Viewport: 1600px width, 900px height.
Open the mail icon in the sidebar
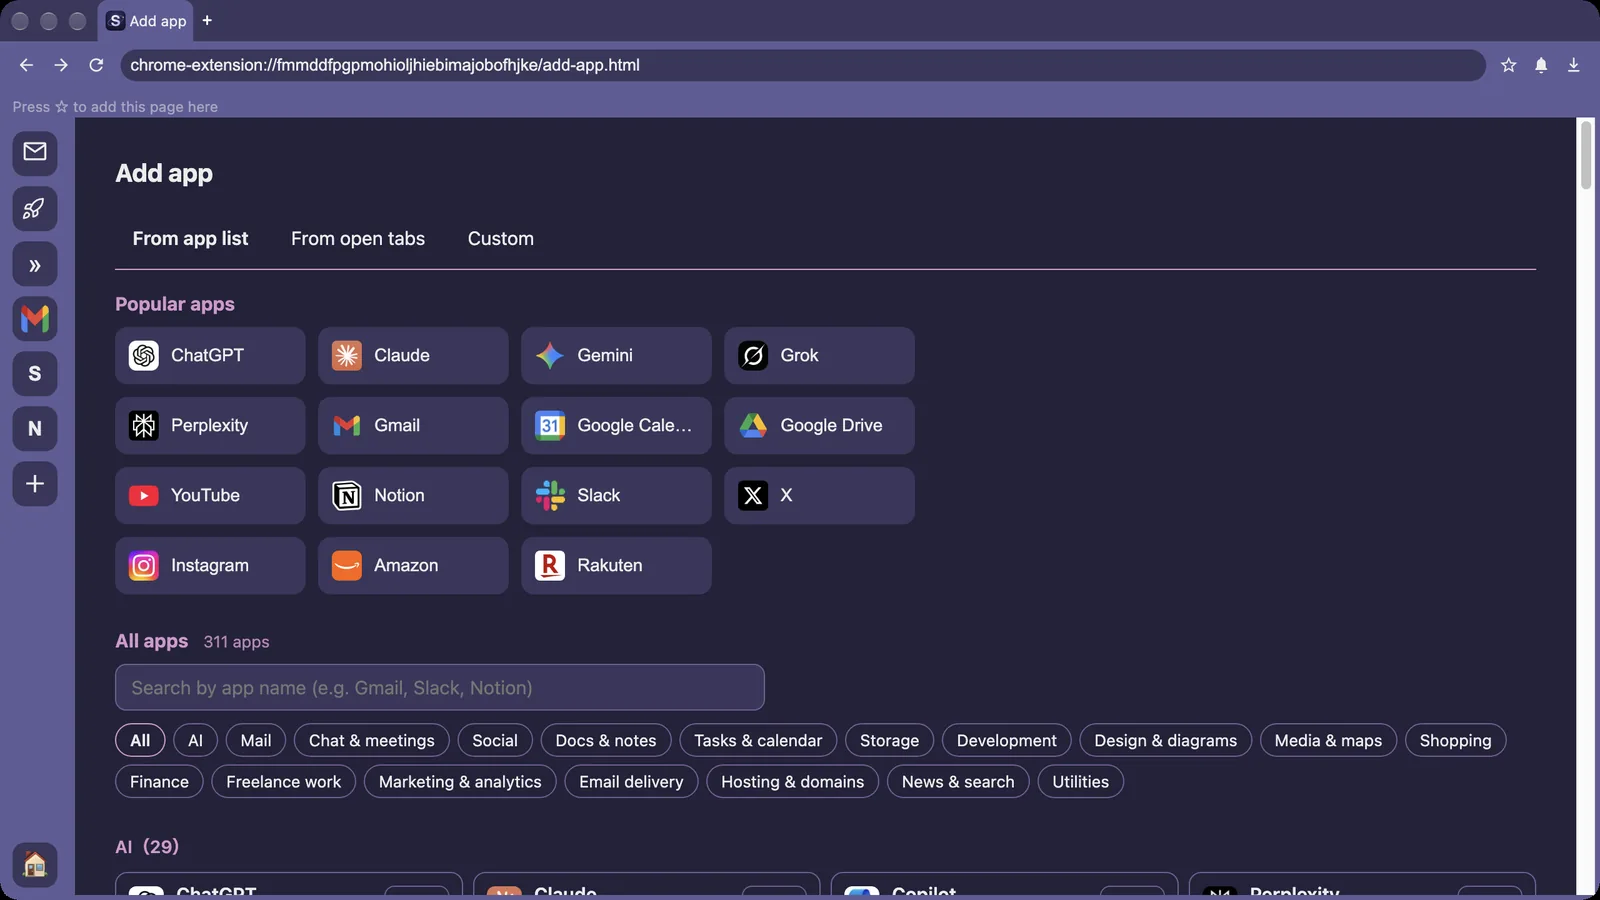click(35, 152)
